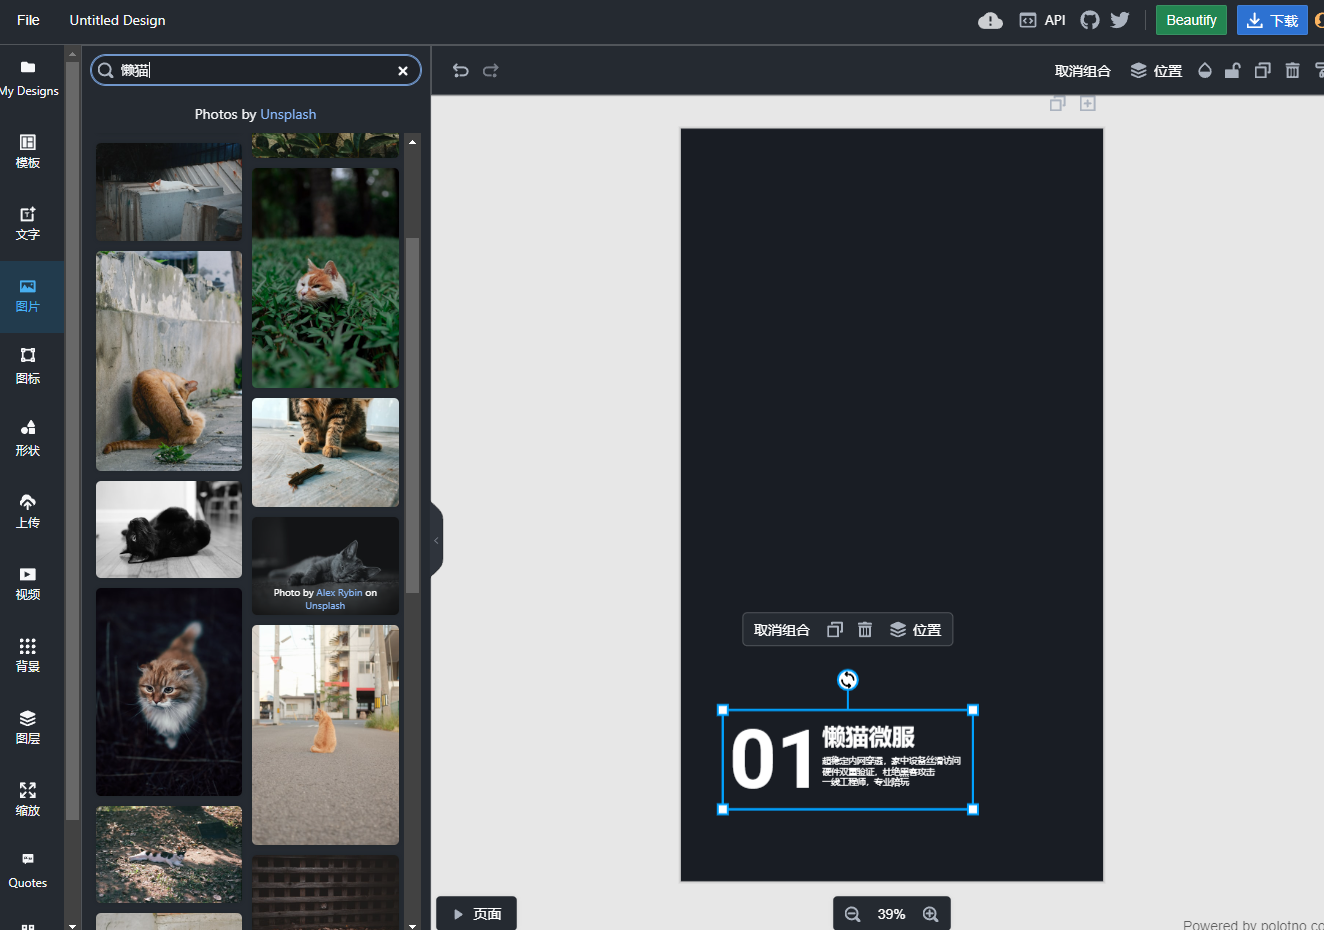
Task: Click the green Beautify button
Action: coord(1191,20)
